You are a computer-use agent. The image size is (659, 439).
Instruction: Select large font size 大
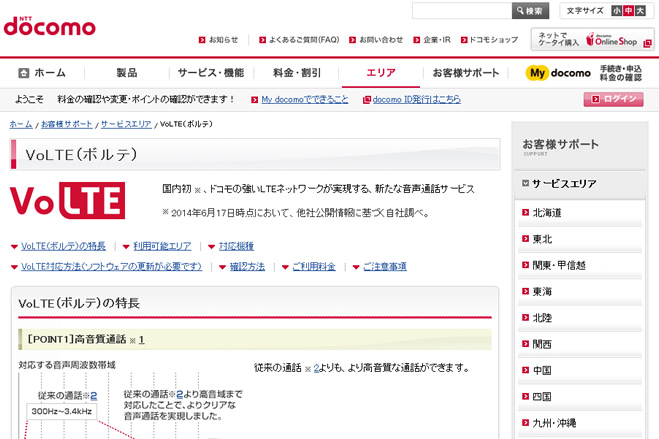640,11
